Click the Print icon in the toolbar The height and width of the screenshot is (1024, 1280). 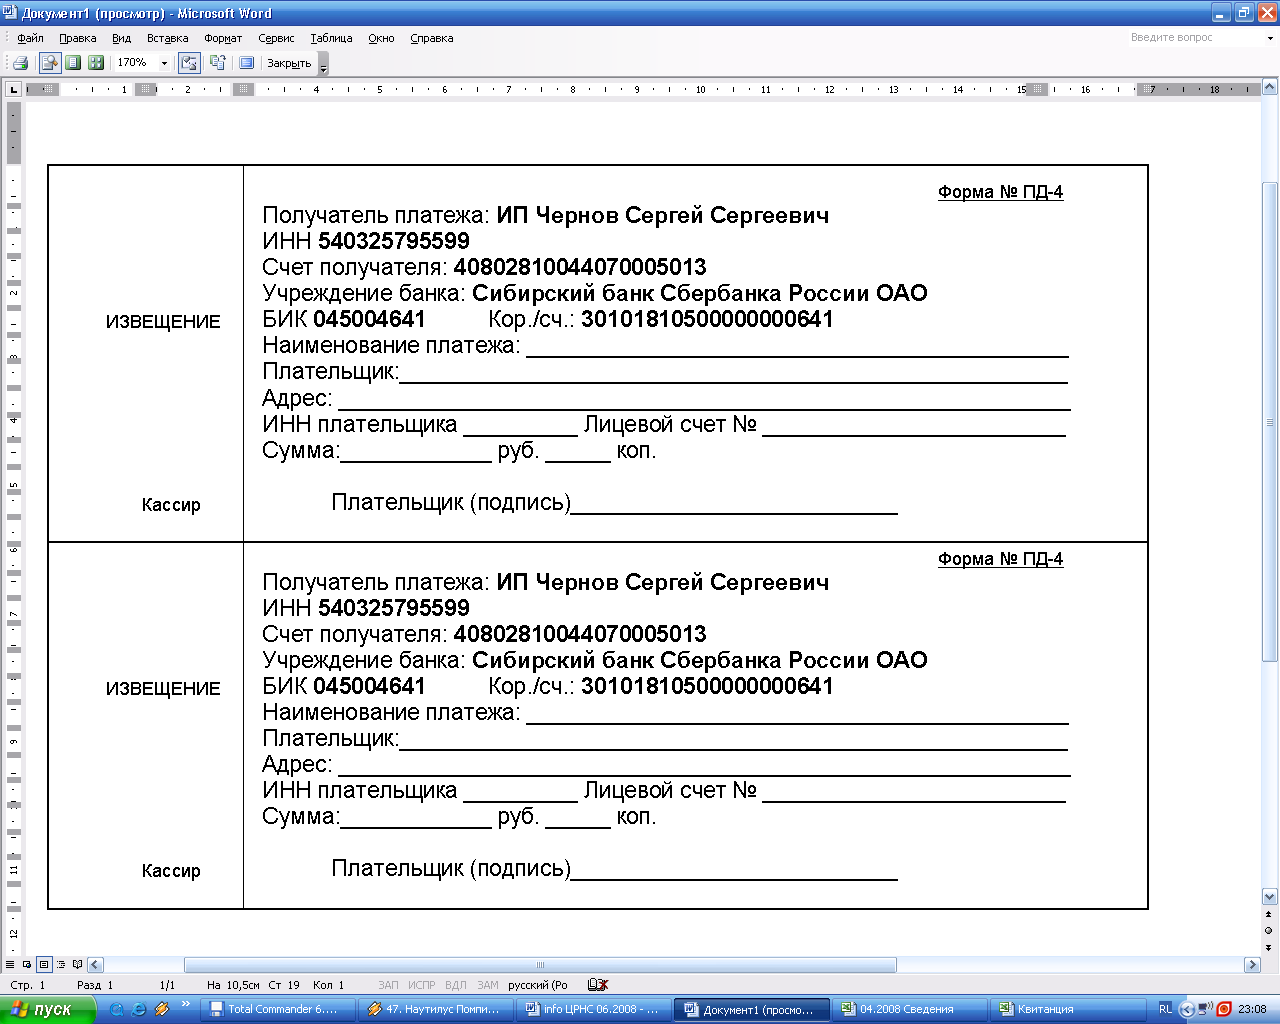(x=19, y=63)
